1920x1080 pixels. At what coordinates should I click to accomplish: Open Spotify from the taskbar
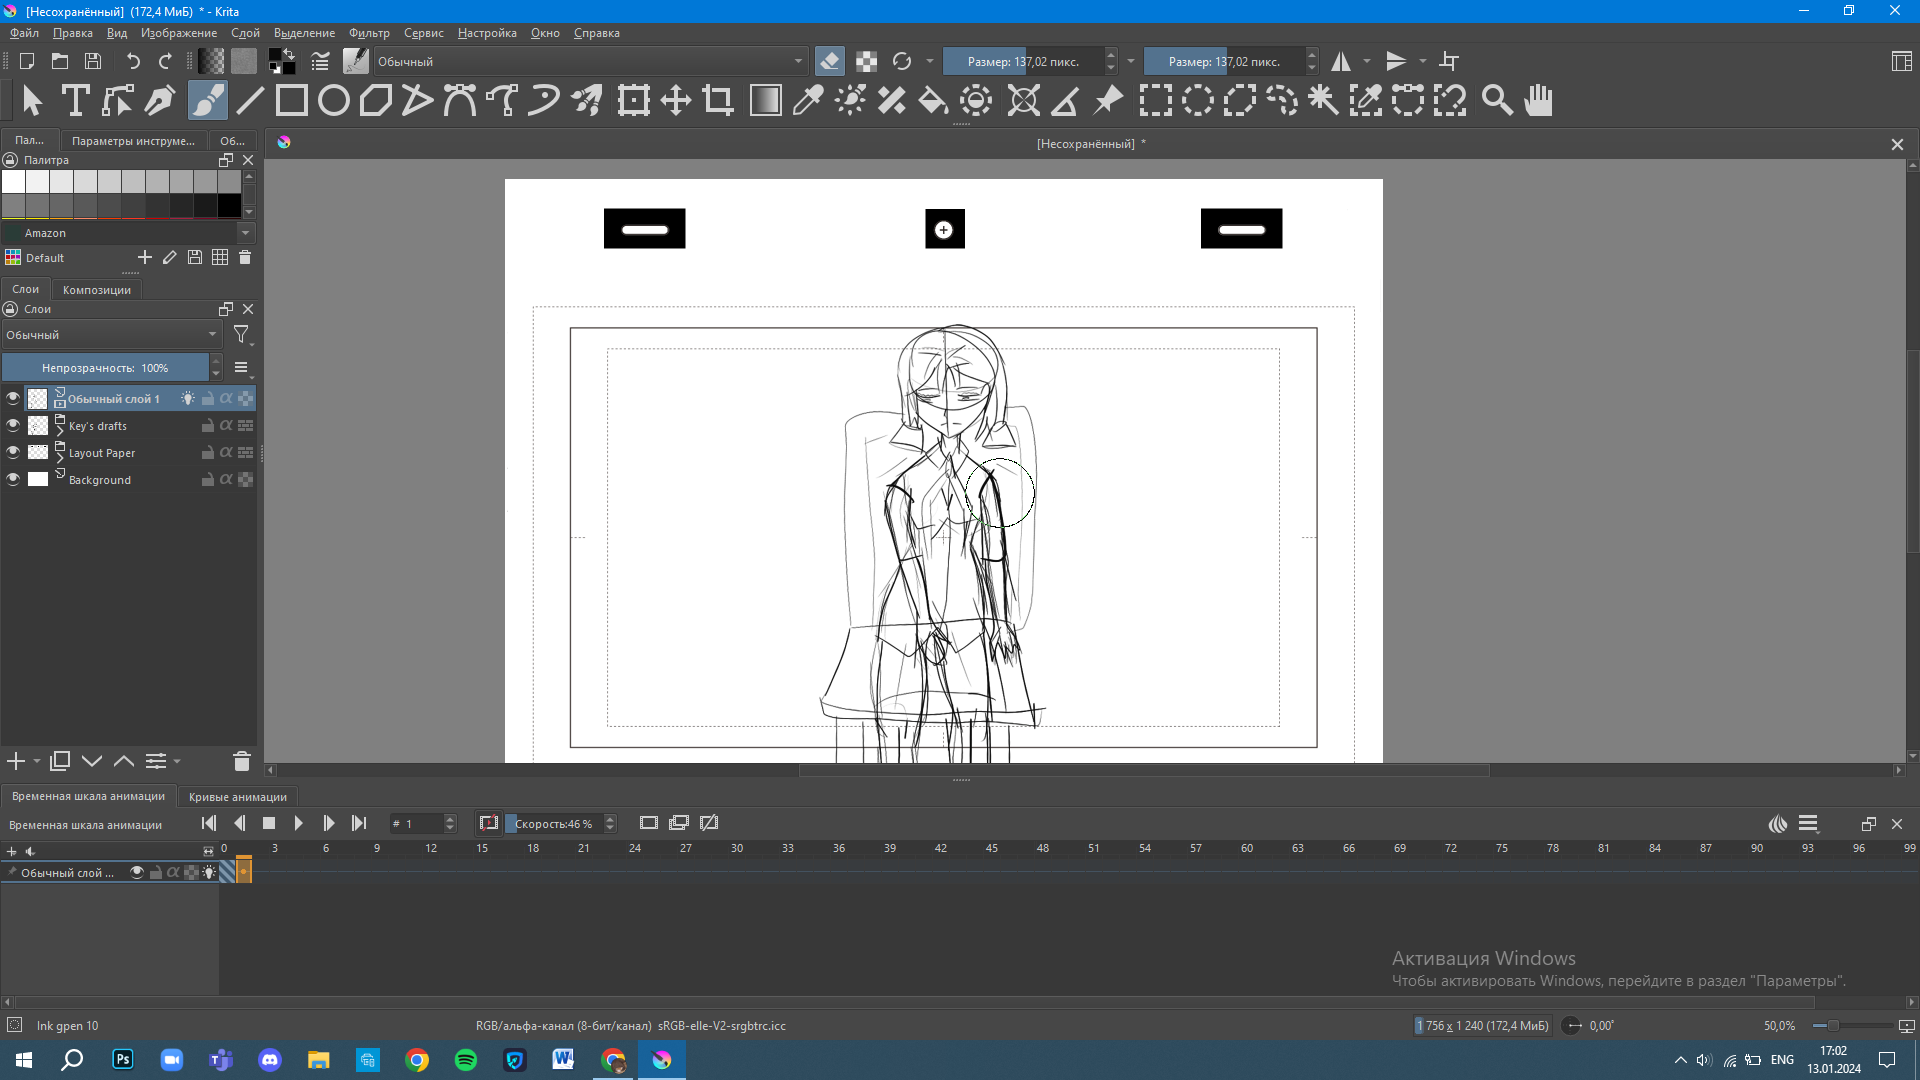[466, 1060]
